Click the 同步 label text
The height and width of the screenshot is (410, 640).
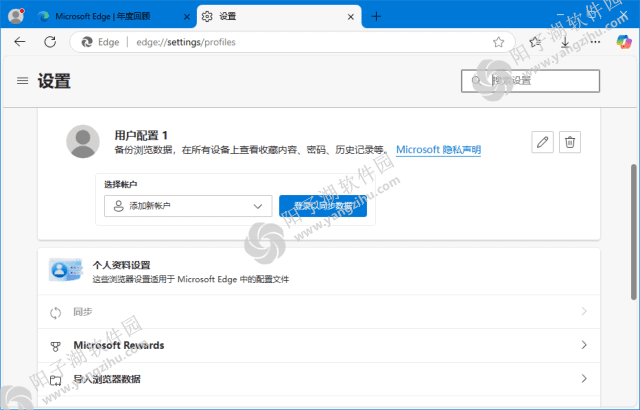(x=83, y=312)
